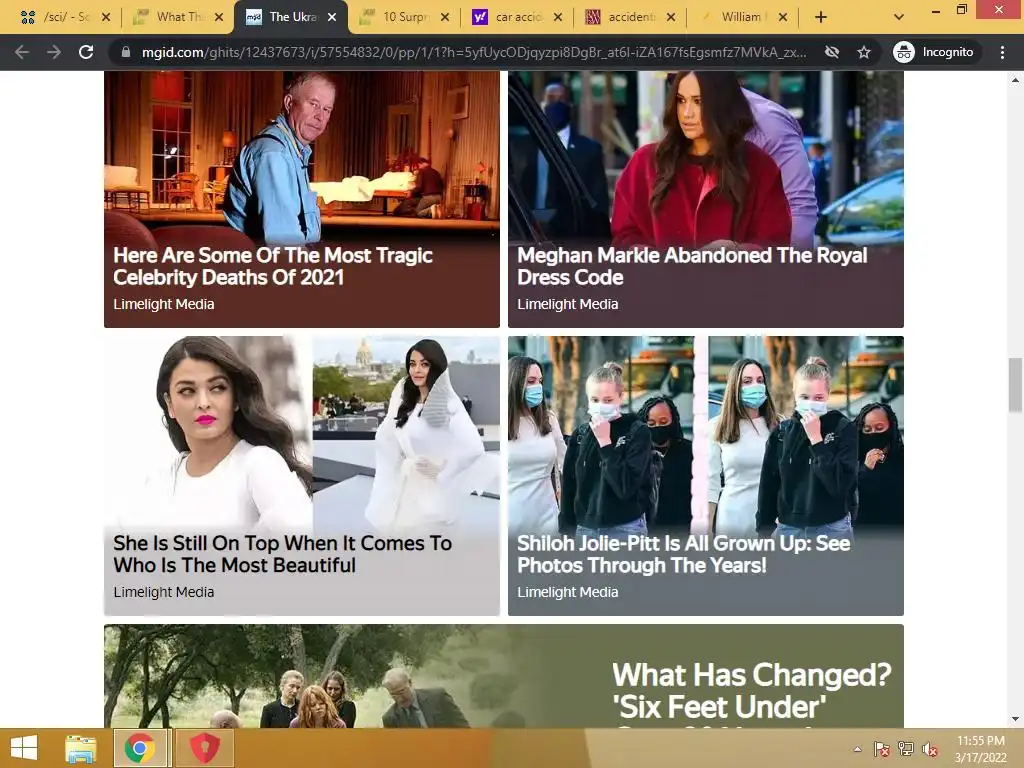Go back to the previous page

pyautogui.click(x=22, y=52)
